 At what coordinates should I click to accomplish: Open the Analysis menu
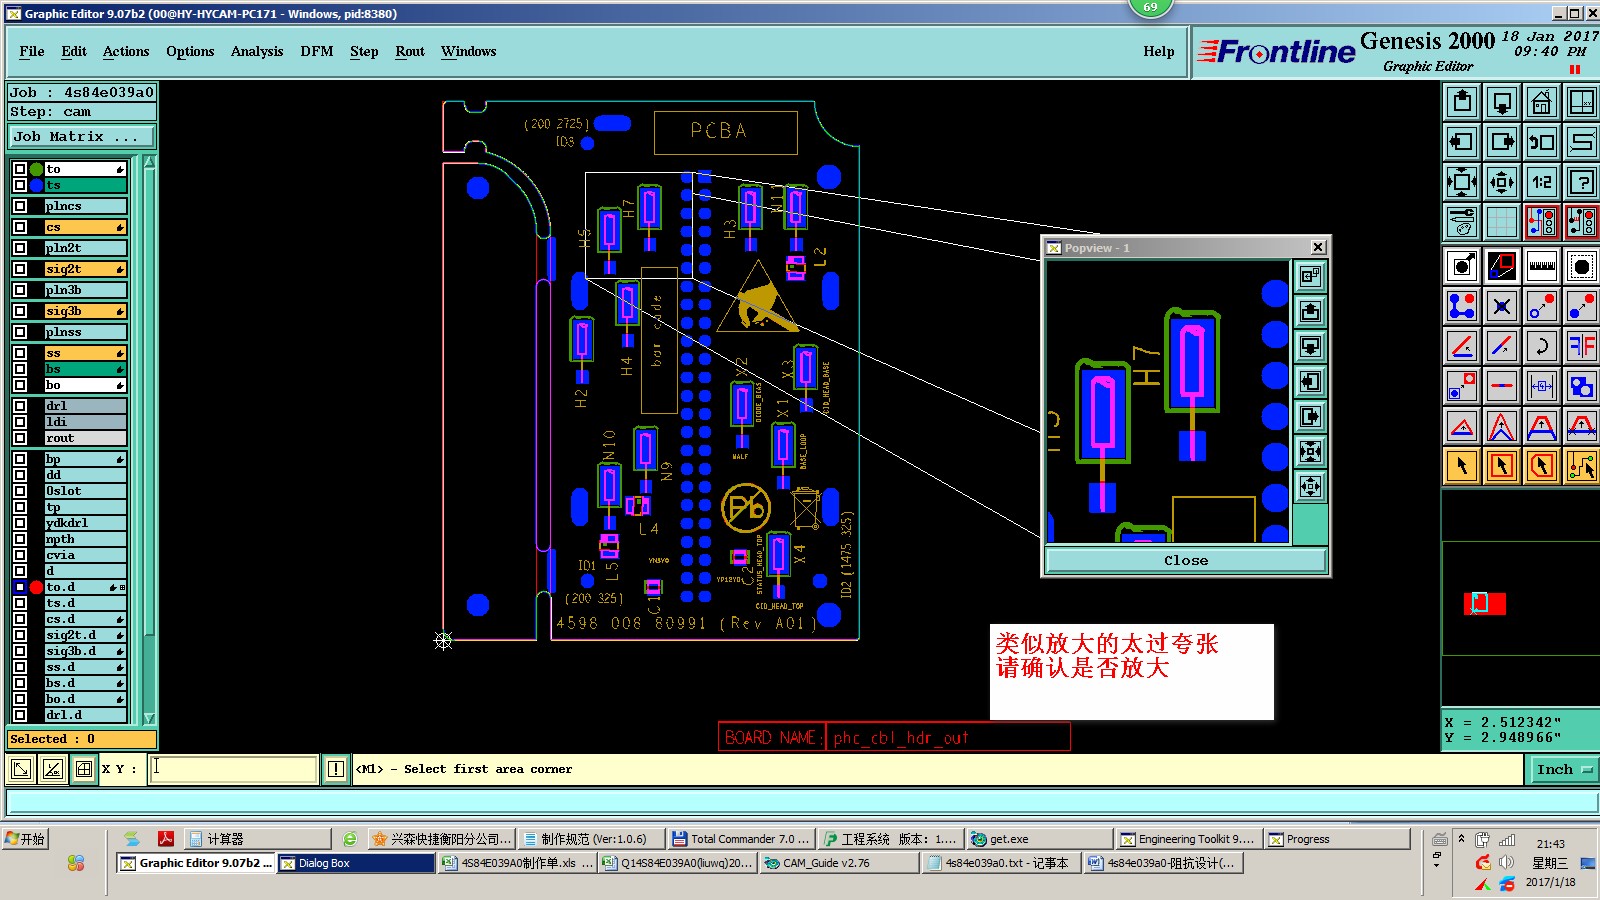(257, 51)
